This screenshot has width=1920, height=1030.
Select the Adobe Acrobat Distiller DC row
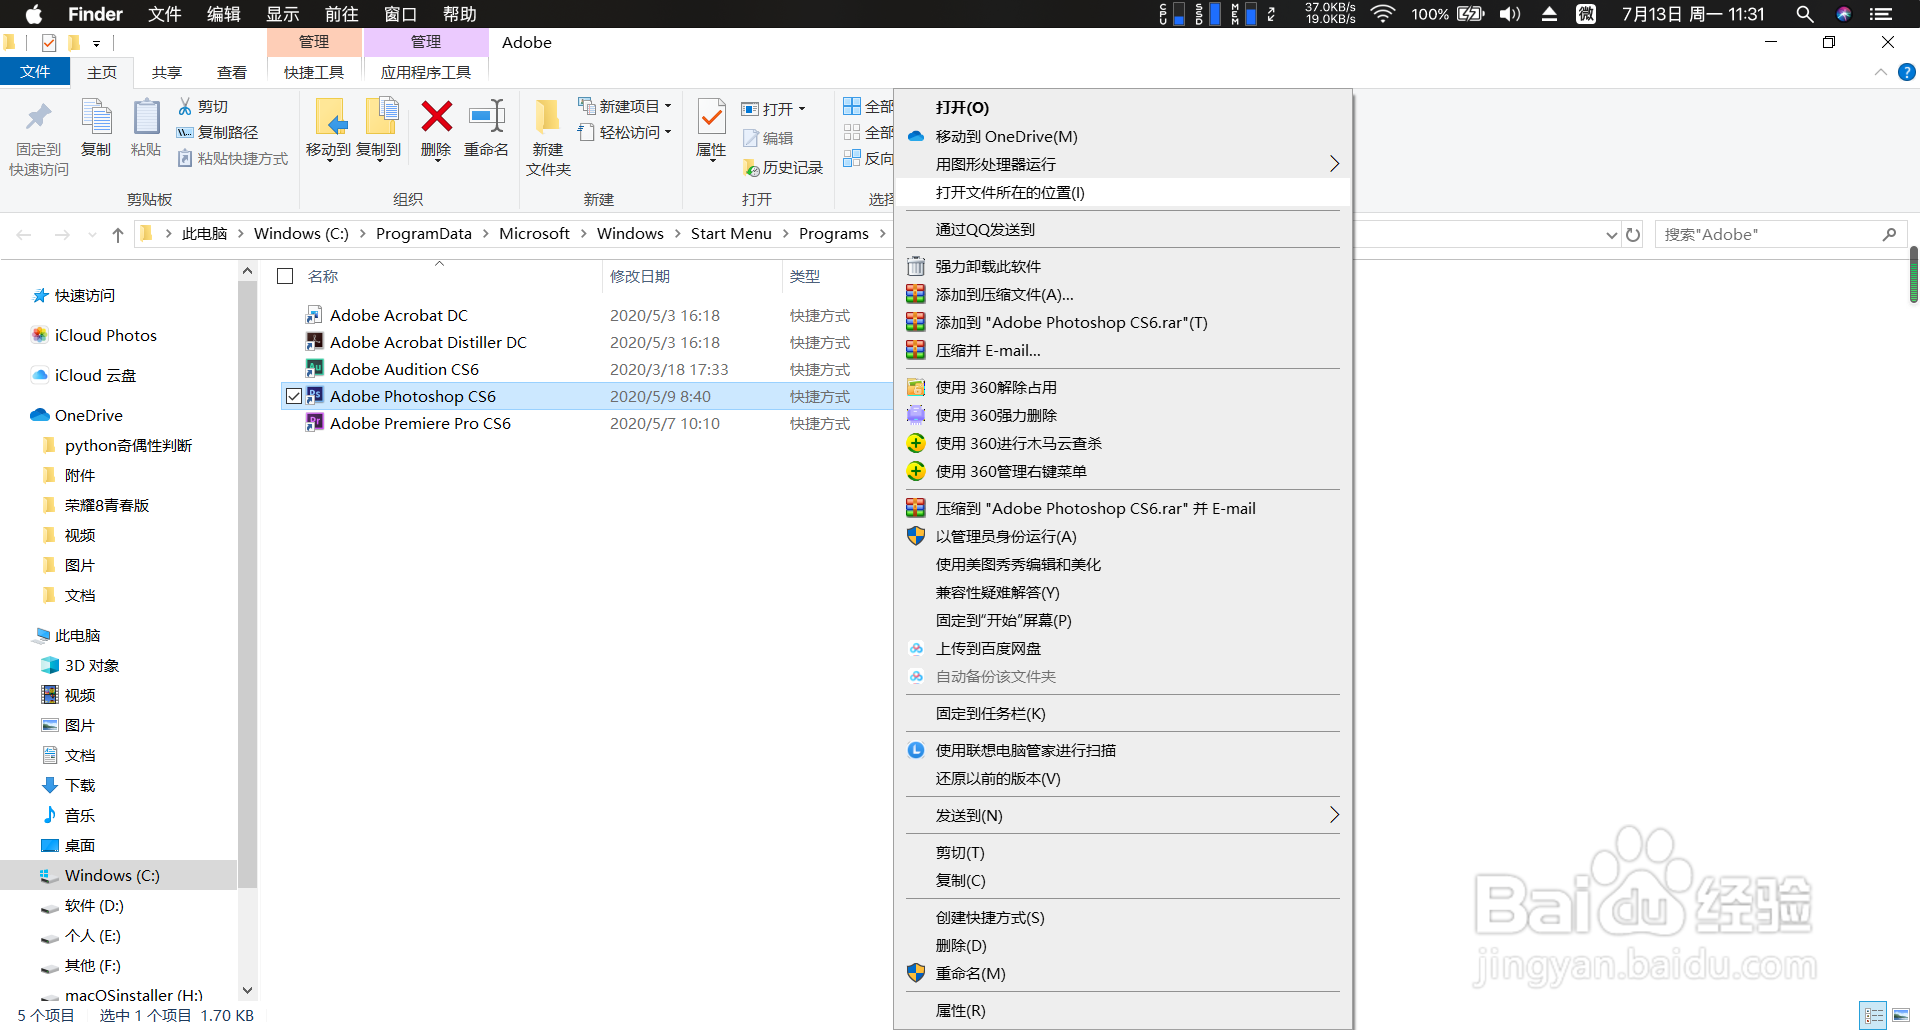(586, 342)
